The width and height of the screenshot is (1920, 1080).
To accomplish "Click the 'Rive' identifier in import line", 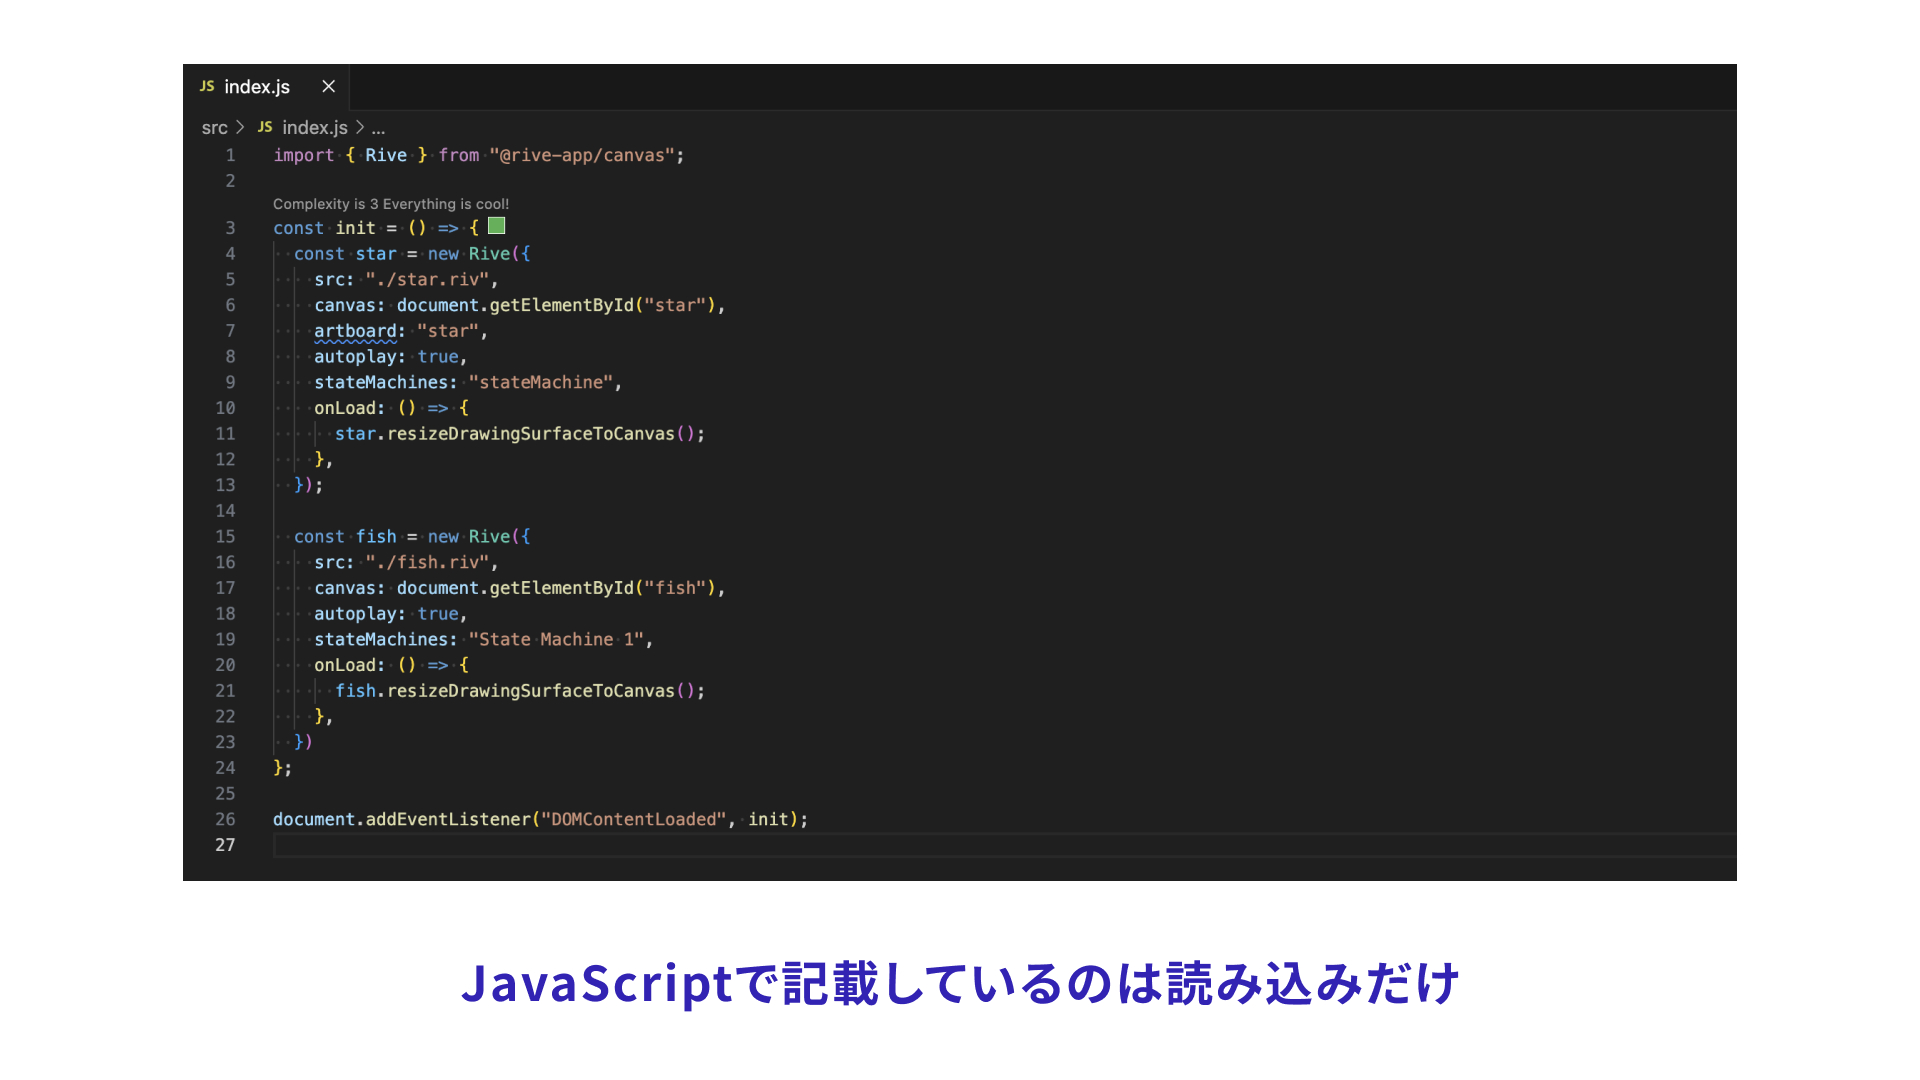I will [386, 155].
